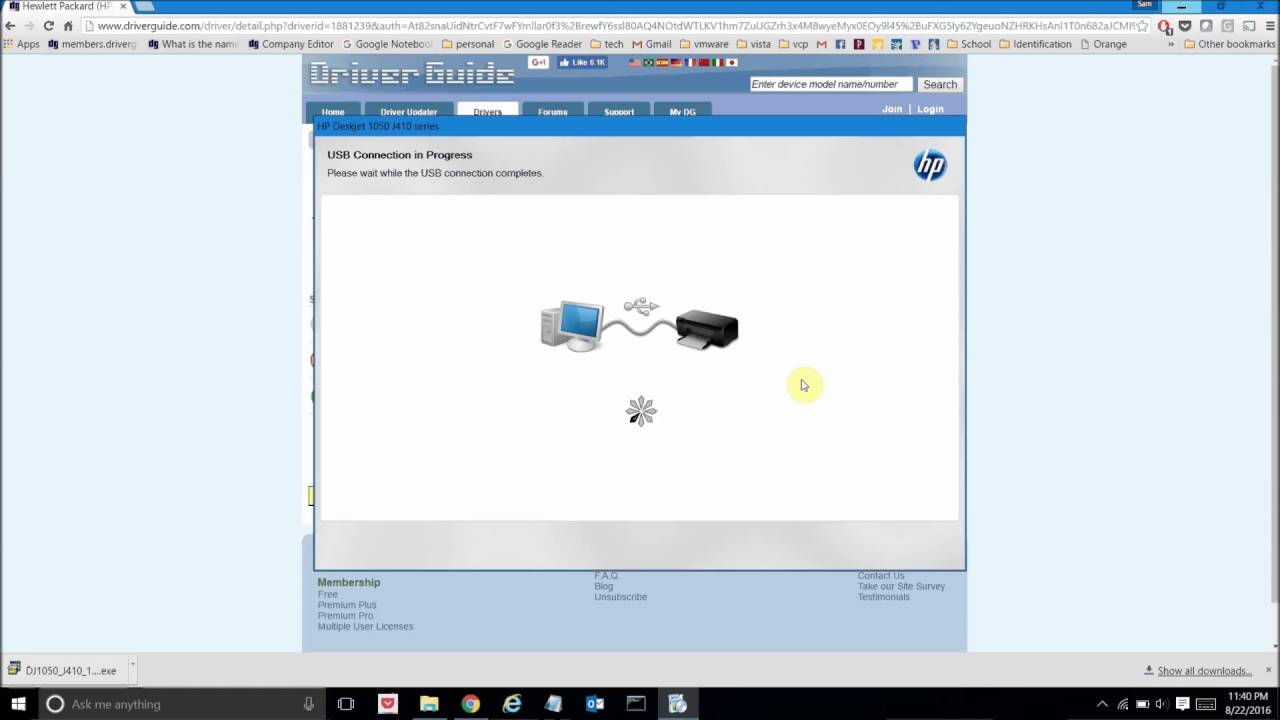Open the My DG tab

click(x=683, y=111)
